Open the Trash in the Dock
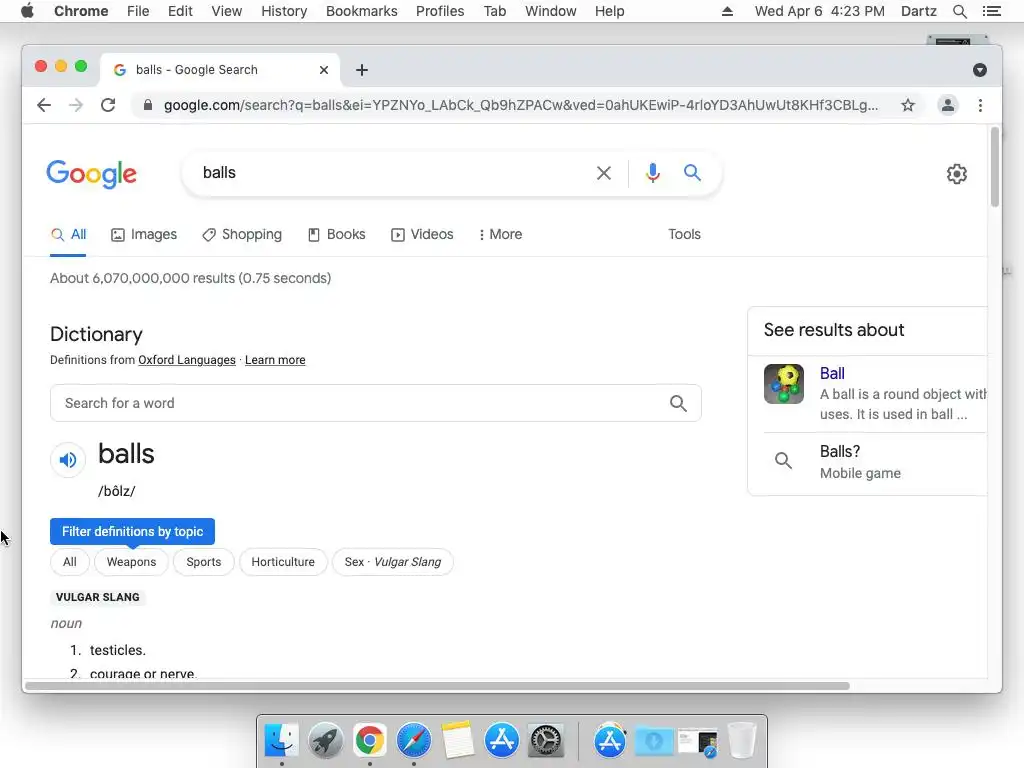The width and height of the screenshot is (1024, 768). pyautogui.click(x=742, y=740)
